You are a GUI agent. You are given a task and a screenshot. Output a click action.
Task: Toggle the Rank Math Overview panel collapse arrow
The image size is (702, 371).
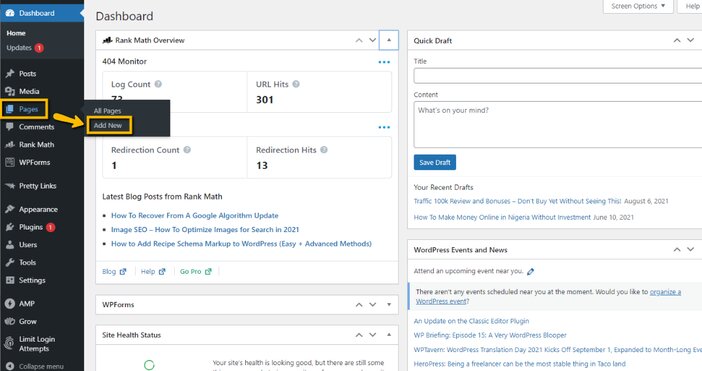[x=389, y=40]
